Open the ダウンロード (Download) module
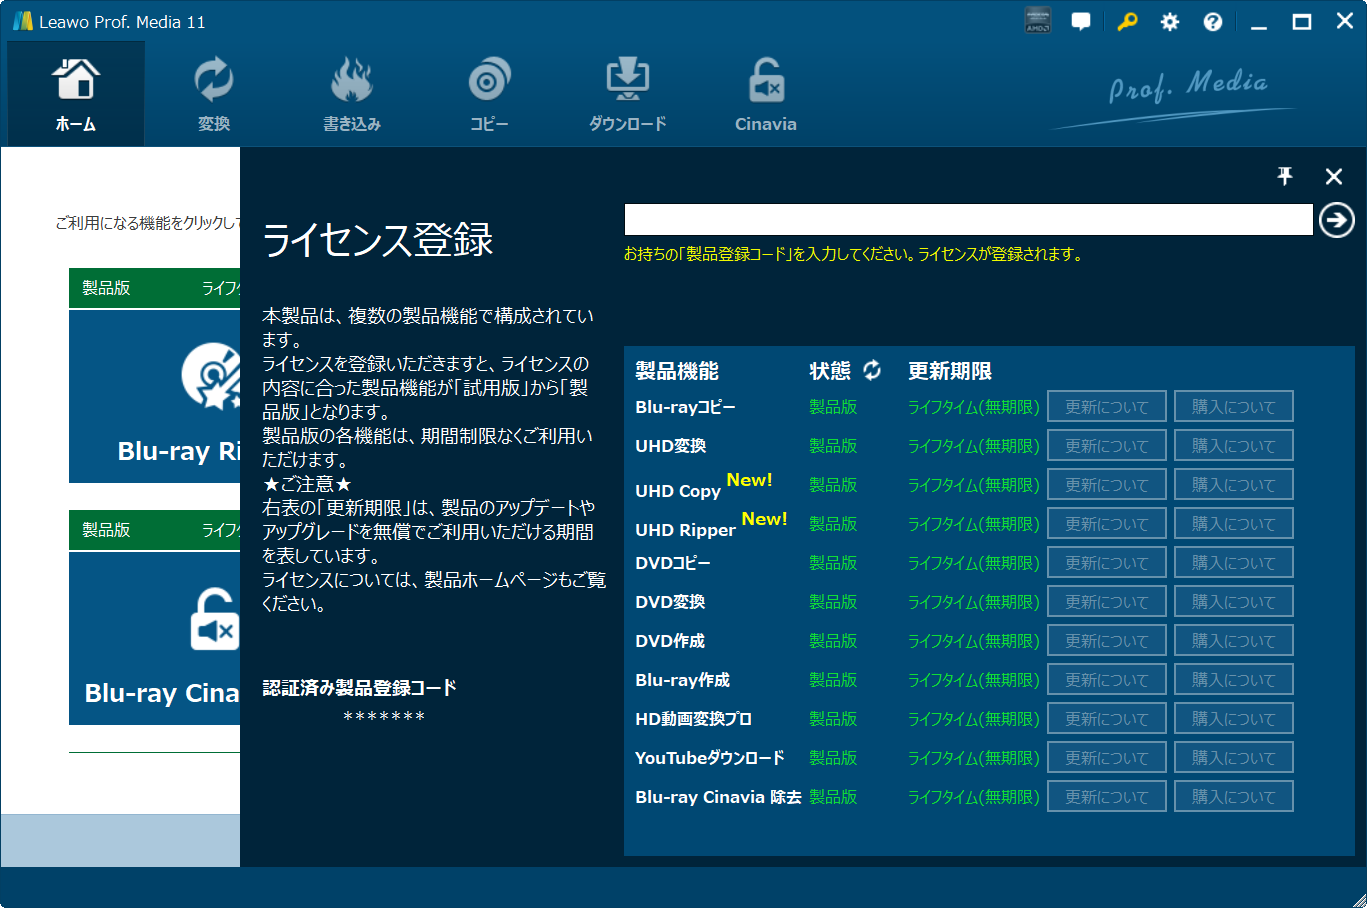Viewport: 1367px width, 908px height. 627,94
